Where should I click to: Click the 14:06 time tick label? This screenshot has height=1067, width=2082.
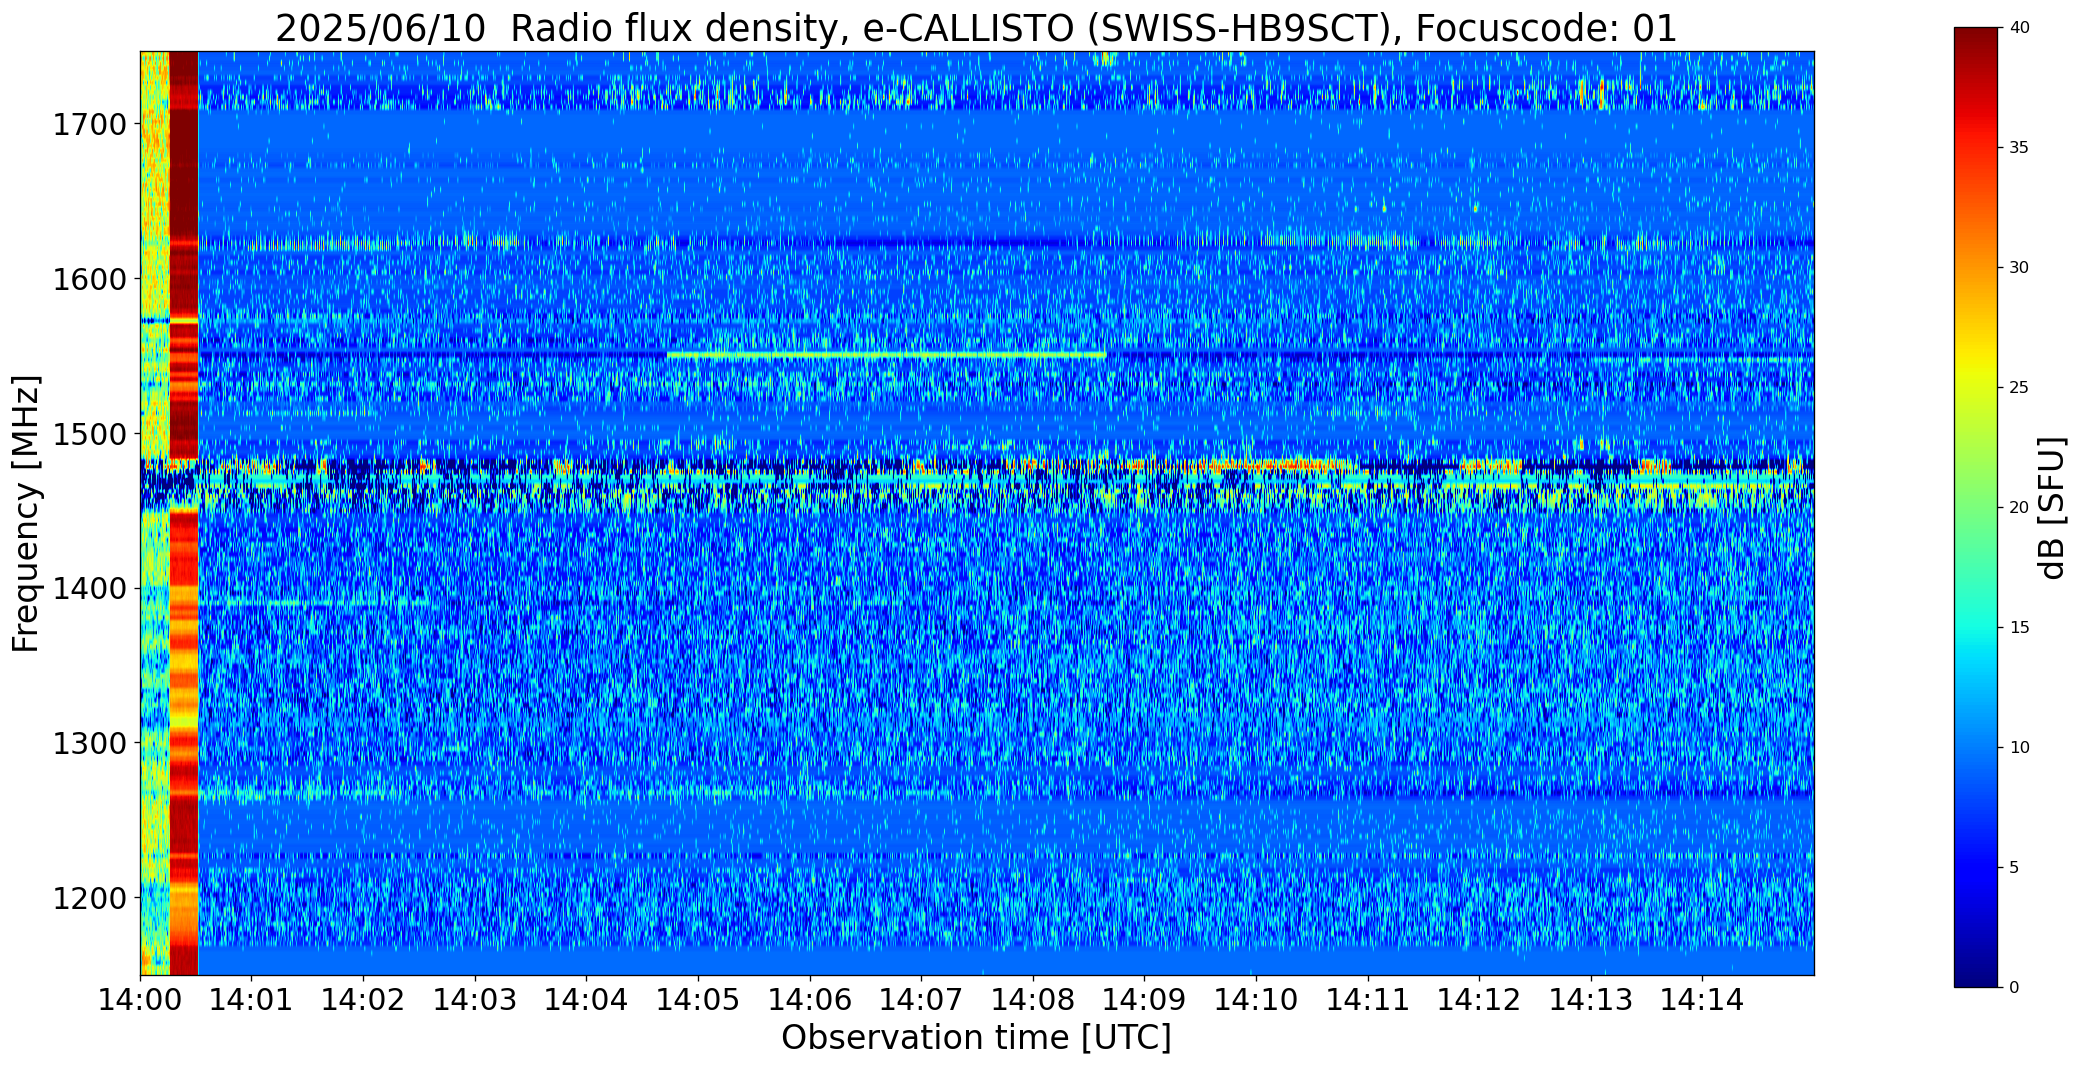point(810,1000)
